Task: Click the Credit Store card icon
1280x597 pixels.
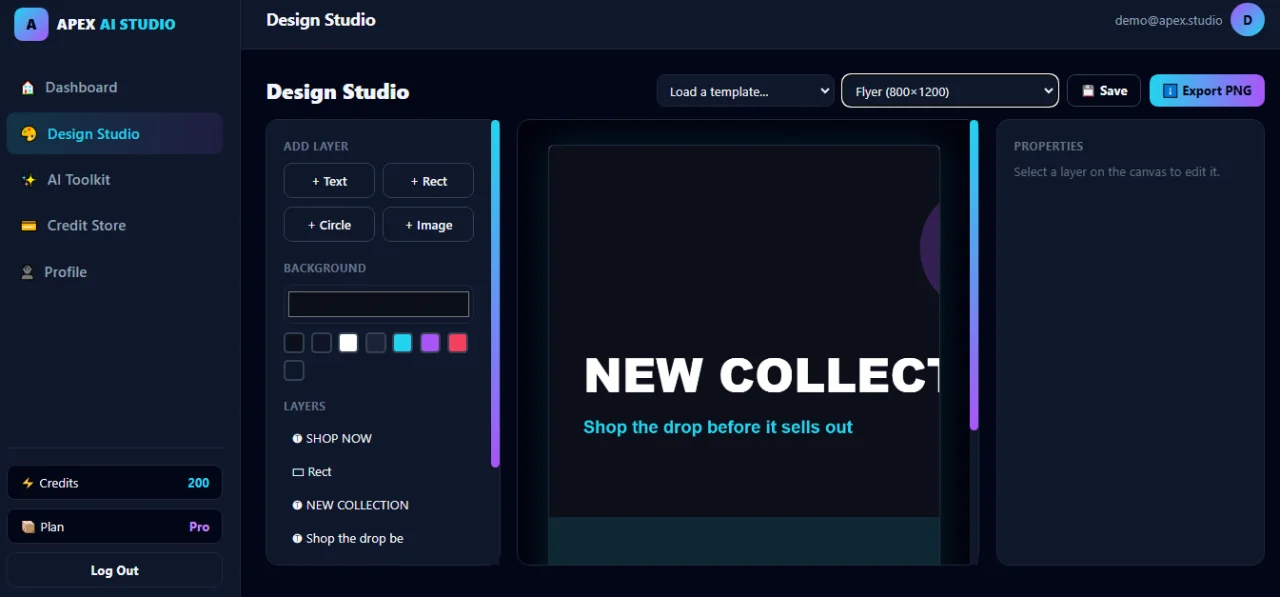Action: (x=29, y=226)
